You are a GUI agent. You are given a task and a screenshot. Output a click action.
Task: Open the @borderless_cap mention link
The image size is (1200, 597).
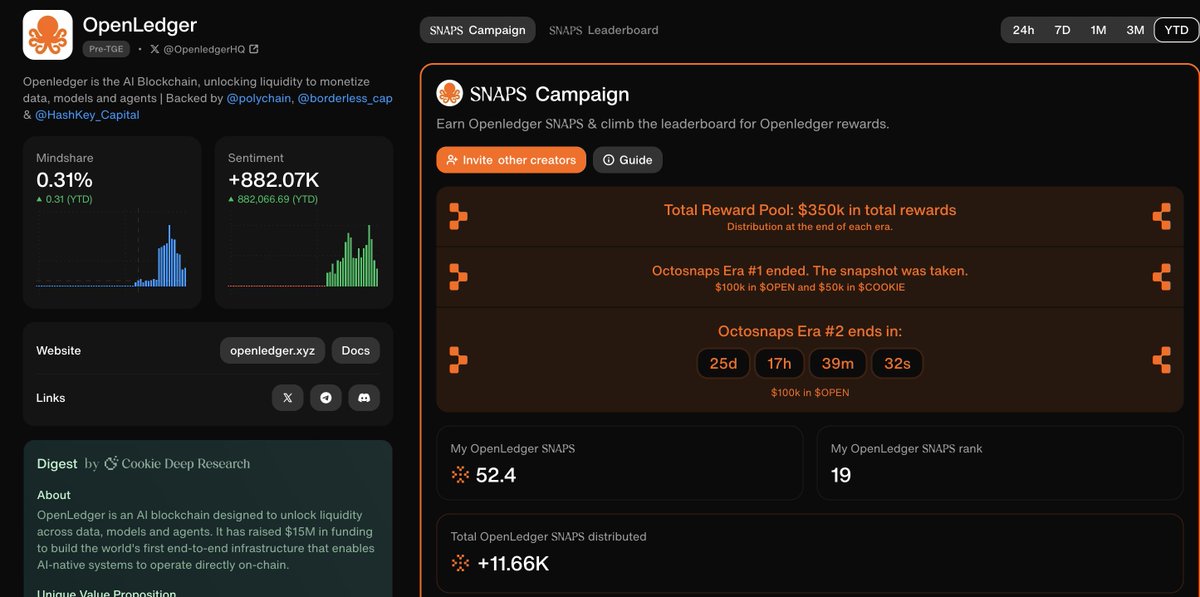345,98
